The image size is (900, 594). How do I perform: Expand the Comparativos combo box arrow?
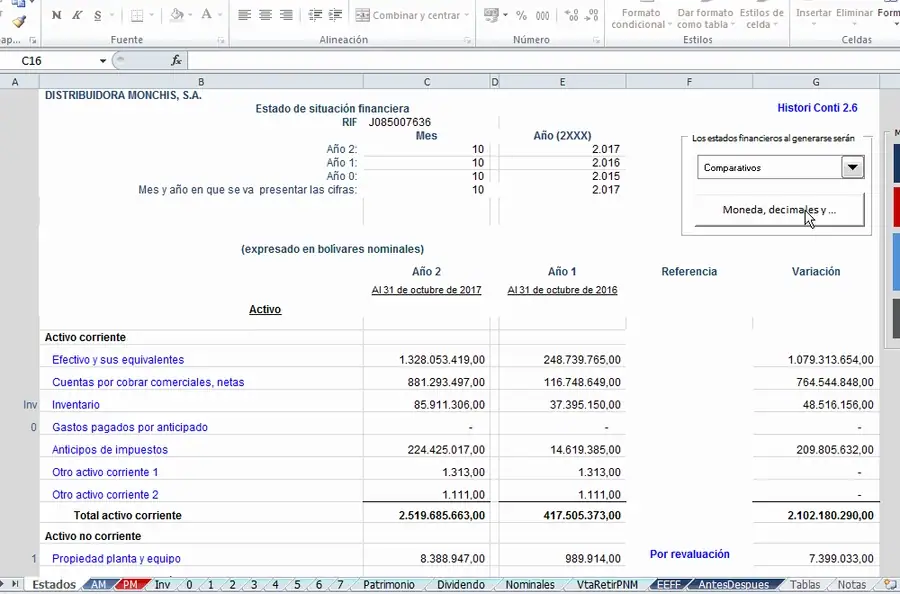click(x=852, y=168)
